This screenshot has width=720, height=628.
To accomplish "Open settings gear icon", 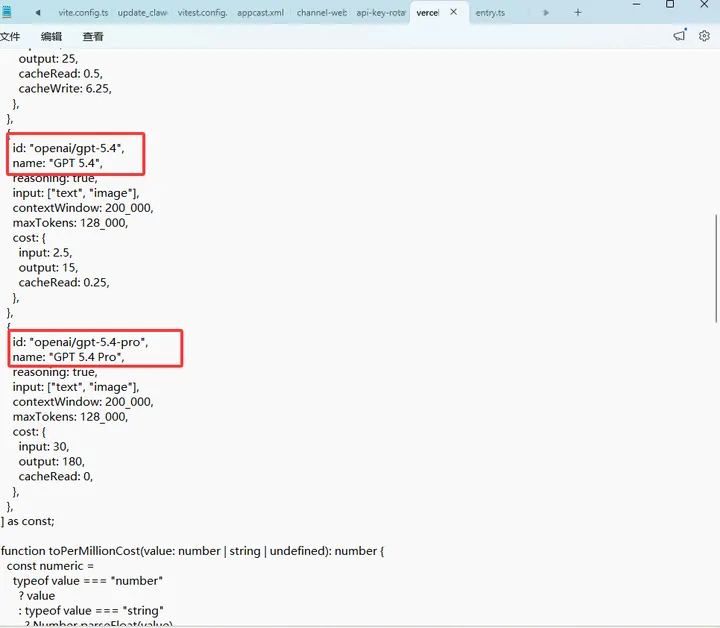I will coord(704,36).
